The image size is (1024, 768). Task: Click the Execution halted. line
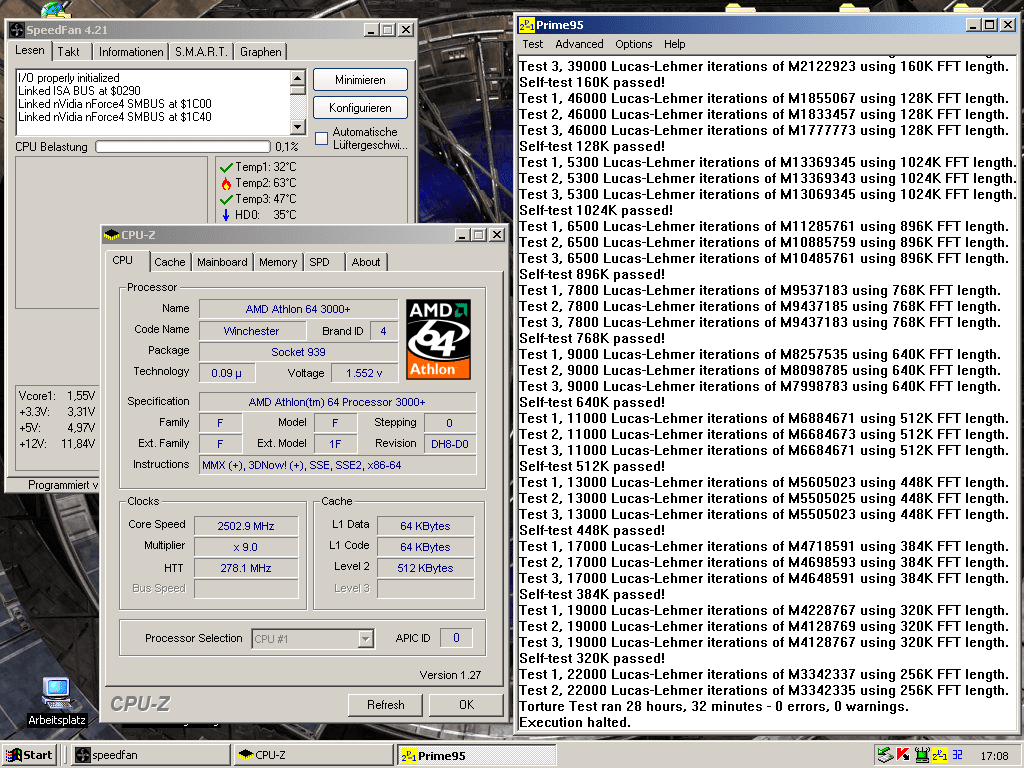(x=575, y=722)
